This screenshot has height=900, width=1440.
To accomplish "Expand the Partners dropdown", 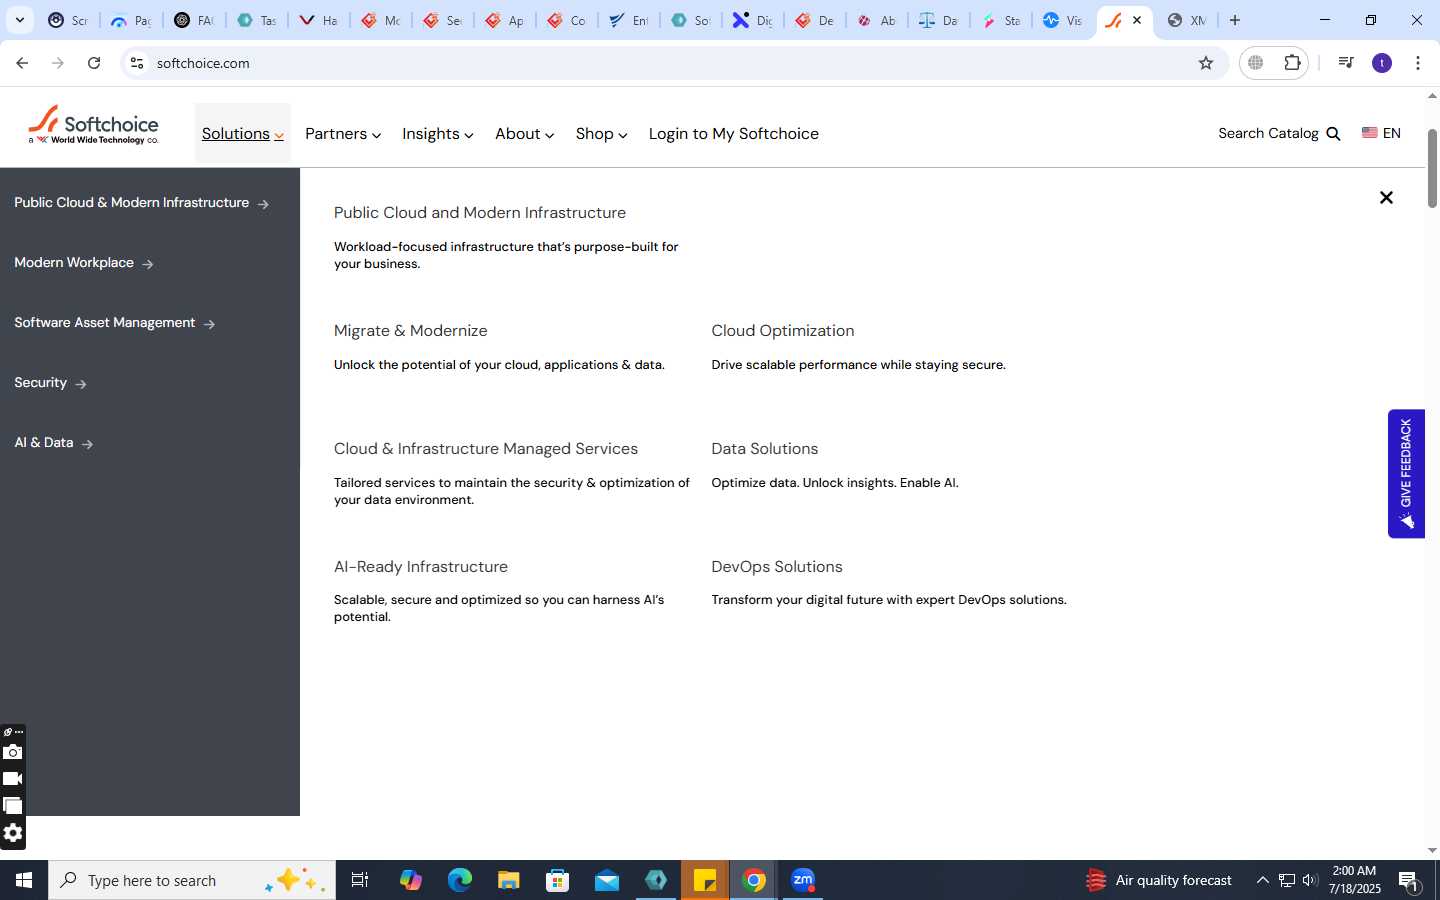I will [343, 134].
